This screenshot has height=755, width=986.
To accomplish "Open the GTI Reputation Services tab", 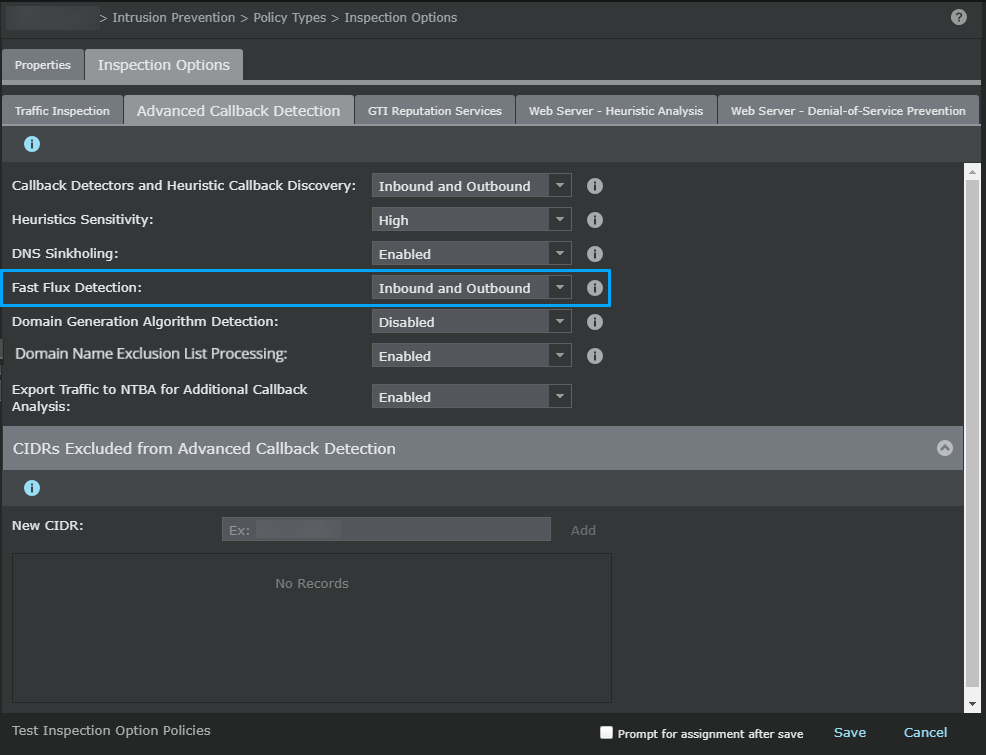I will click(x=435, y=111).
